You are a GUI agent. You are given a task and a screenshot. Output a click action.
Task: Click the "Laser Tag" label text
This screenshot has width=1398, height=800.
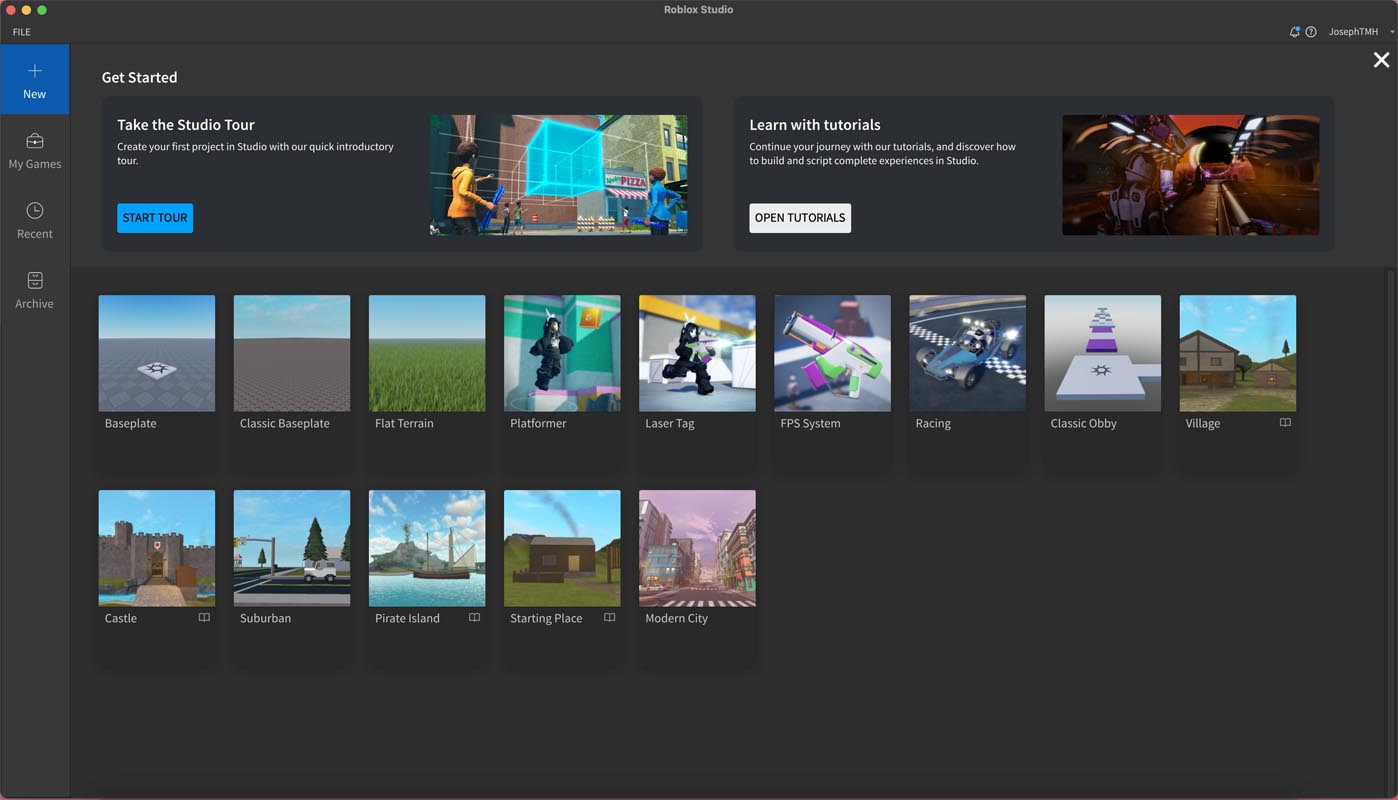(670, 424)
